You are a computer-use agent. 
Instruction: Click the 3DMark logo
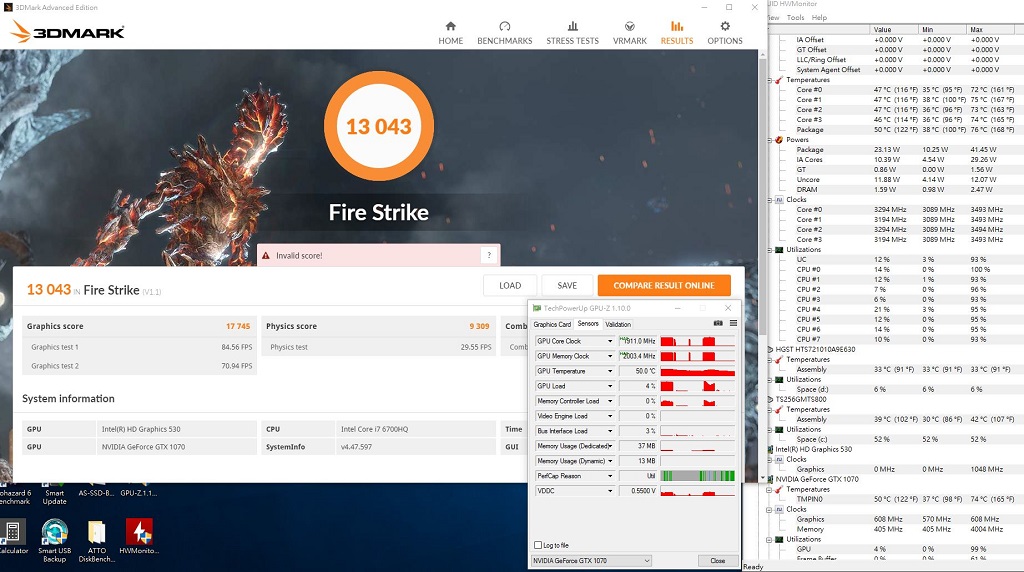click(x=67, y=31)
